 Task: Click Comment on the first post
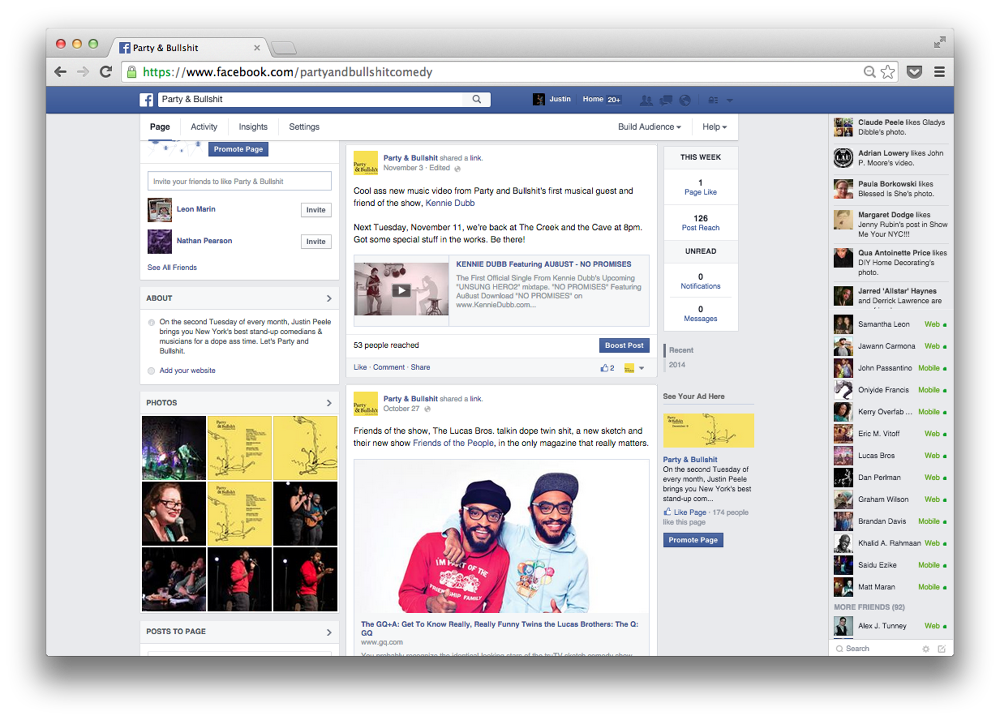click(x=389, y=367)
